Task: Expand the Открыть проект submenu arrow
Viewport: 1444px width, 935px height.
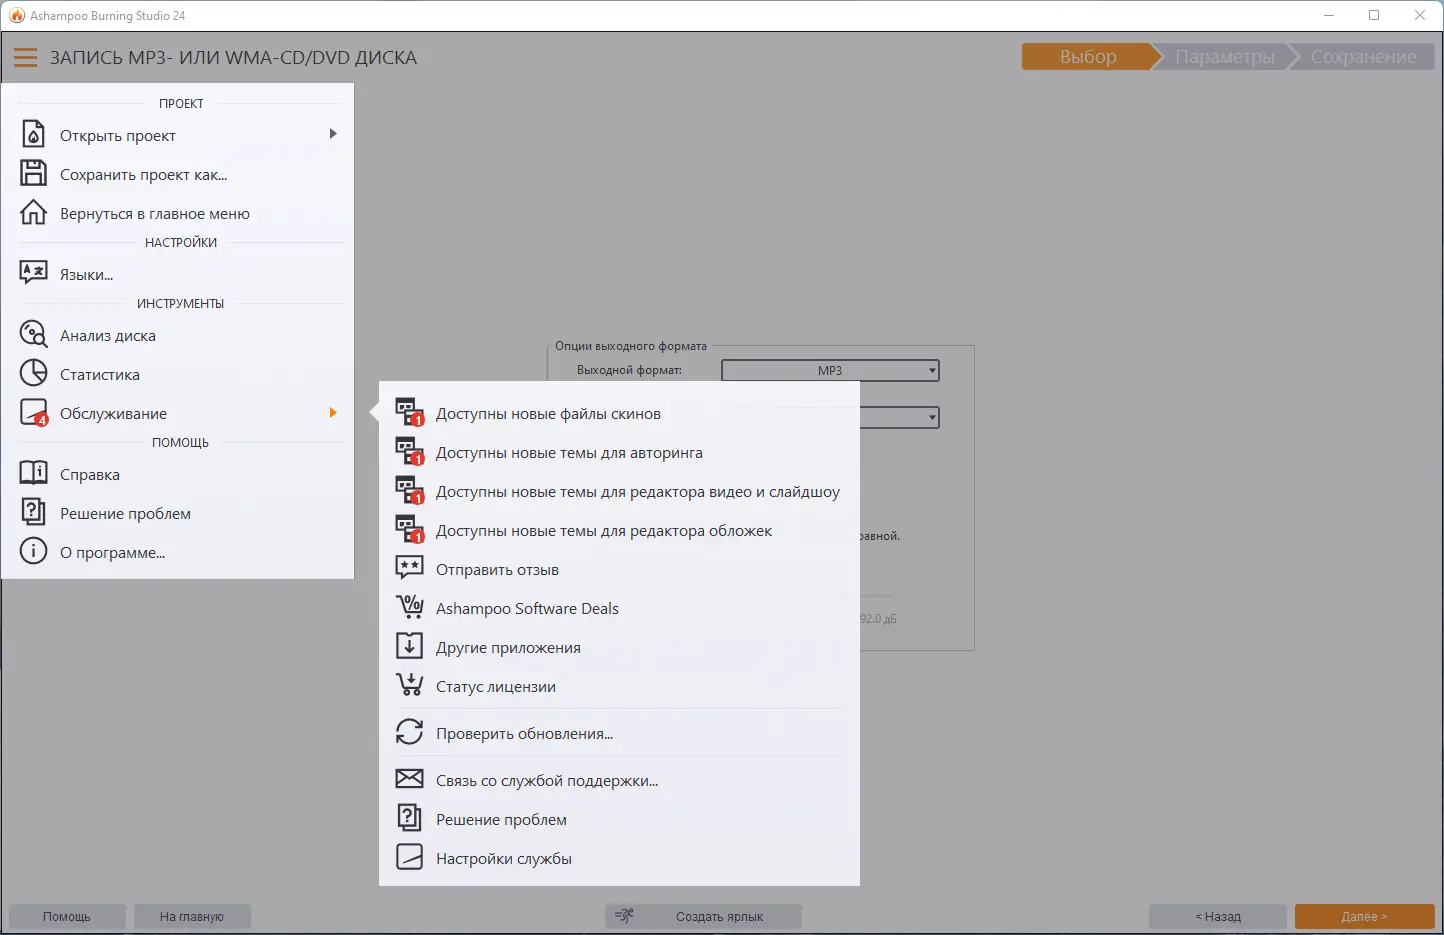Action: (333, 134)
